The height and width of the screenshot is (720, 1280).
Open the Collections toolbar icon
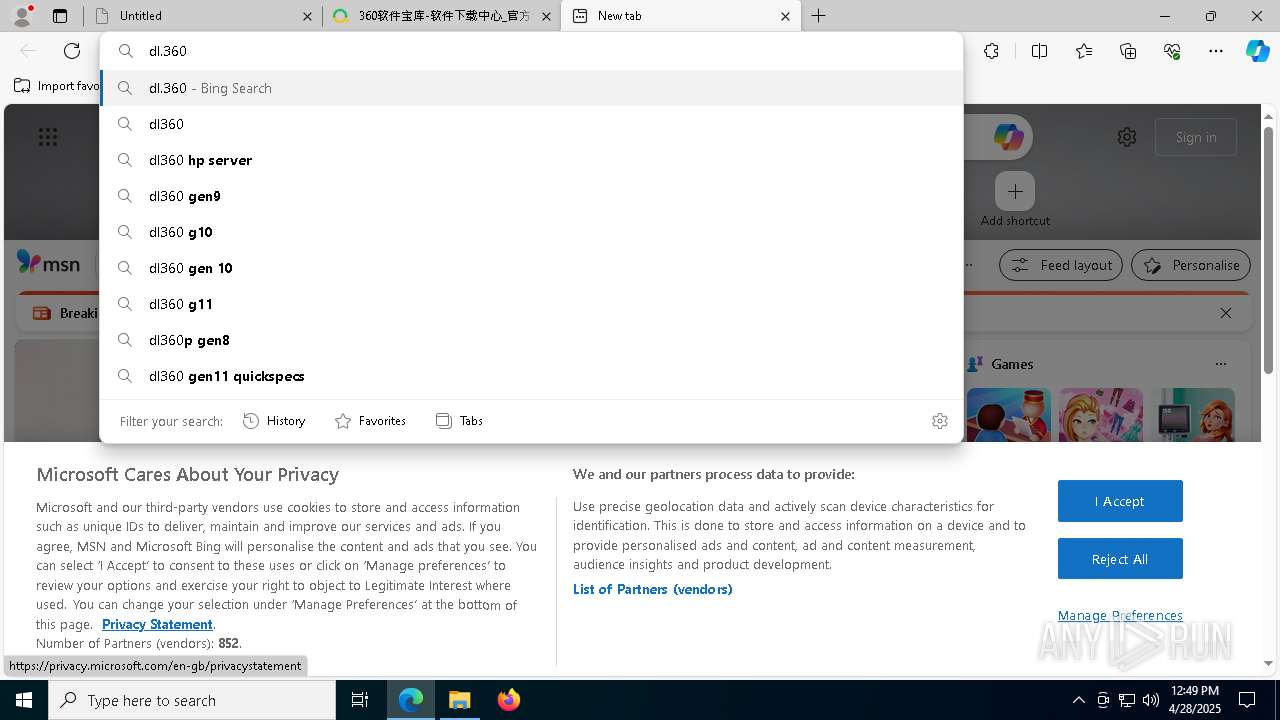point(1128,51)
